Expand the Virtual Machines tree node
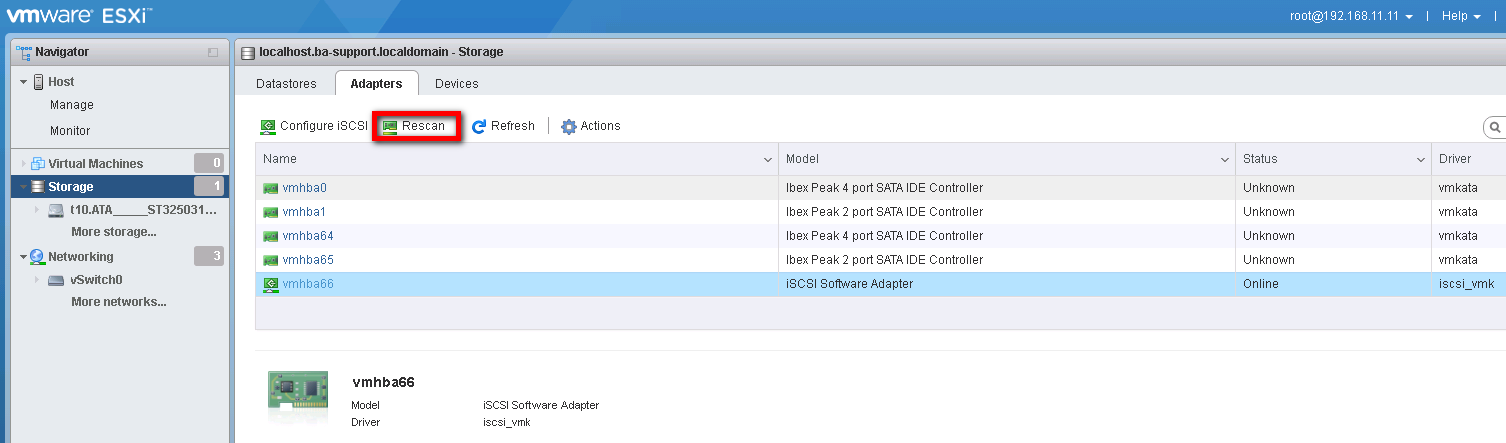 pos(24,164)
